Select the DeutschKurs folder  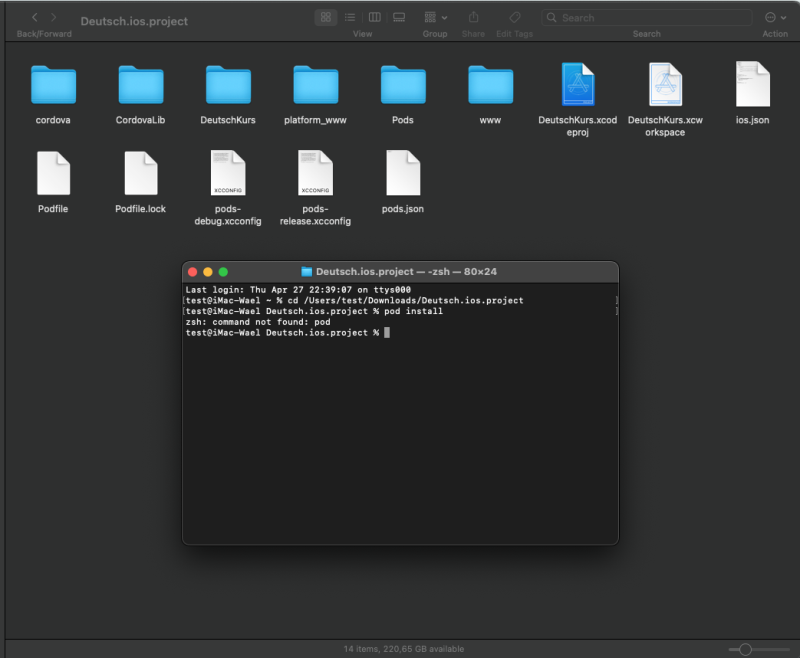pyautogui.click(x=228, y=85)
